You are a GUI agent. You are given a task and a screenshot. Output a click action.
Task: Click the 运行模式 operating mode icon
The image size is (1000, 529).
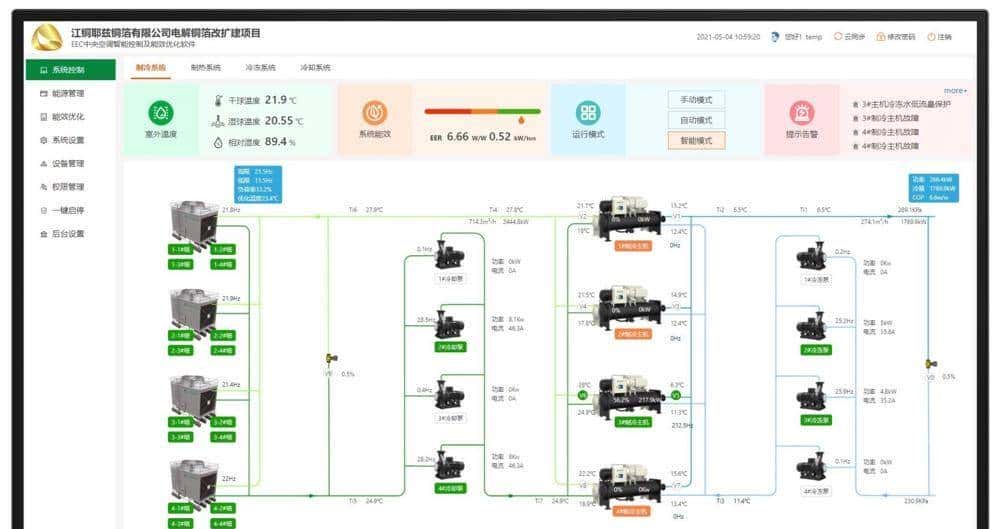tap(588, 113)
